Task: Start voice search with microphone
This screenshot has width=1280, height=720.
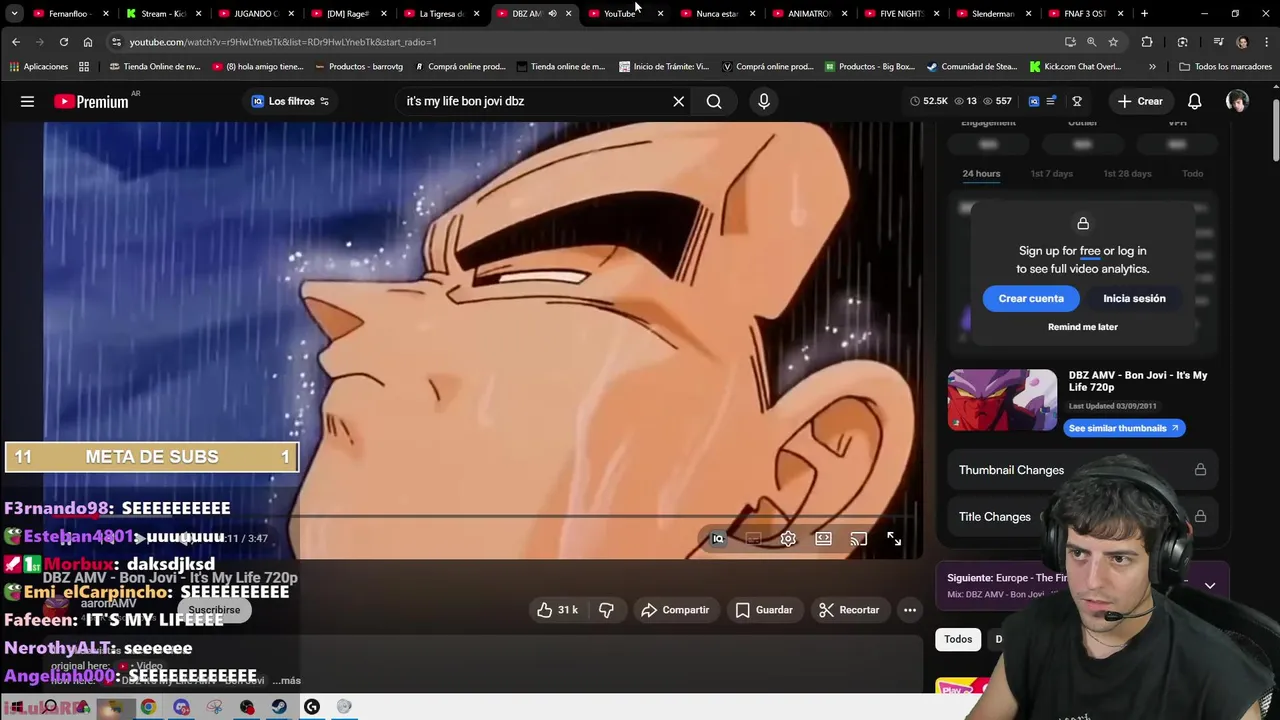Action: pos(764,101)
